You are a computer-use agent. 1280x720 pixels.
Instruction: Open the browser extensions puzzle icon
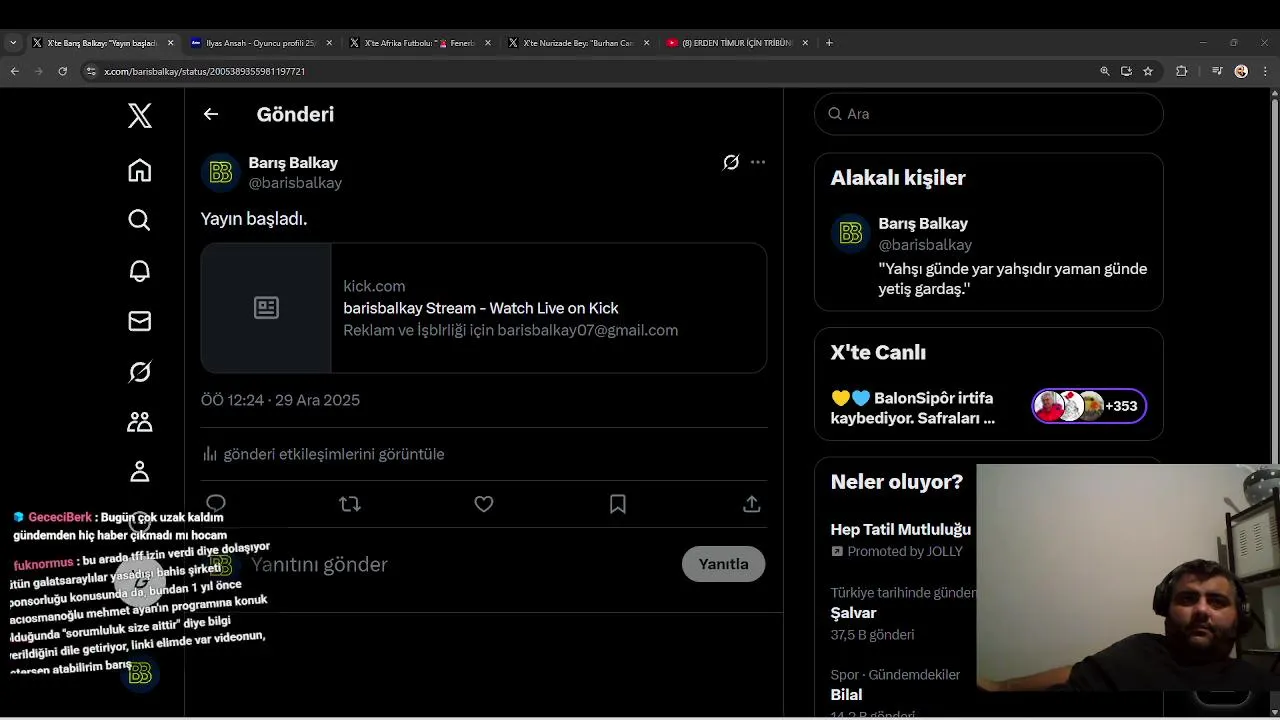(x=1181, y=71)
